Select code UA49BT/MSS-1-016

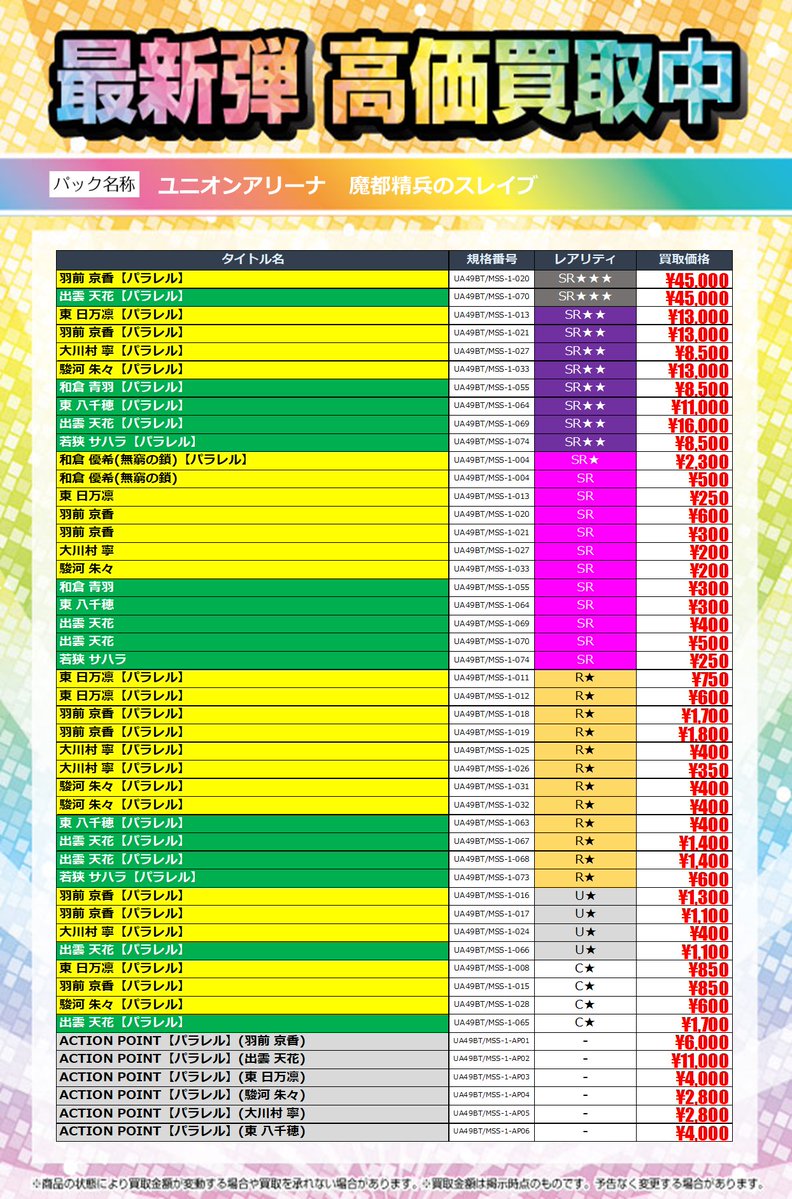pyautogui.click(x=492, y=895)
